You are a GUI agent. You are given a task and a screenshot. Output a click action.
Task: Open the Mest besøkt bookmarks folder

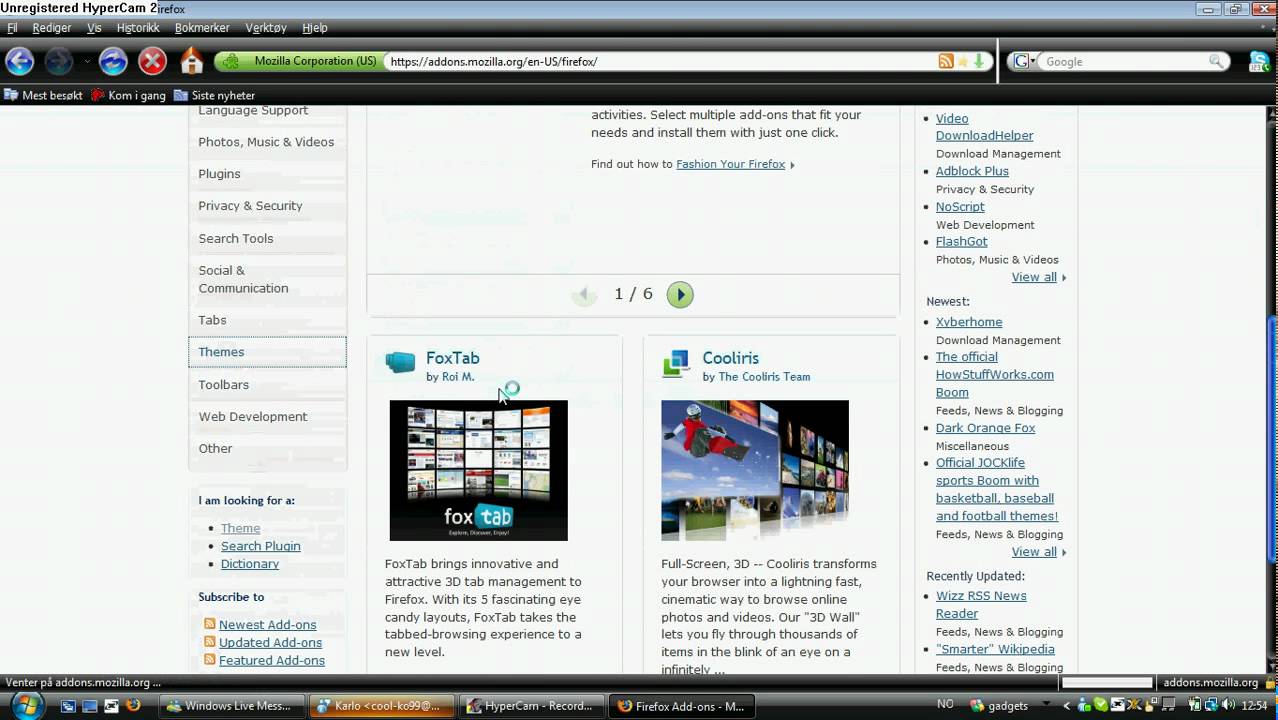click(x=44, y=95)
